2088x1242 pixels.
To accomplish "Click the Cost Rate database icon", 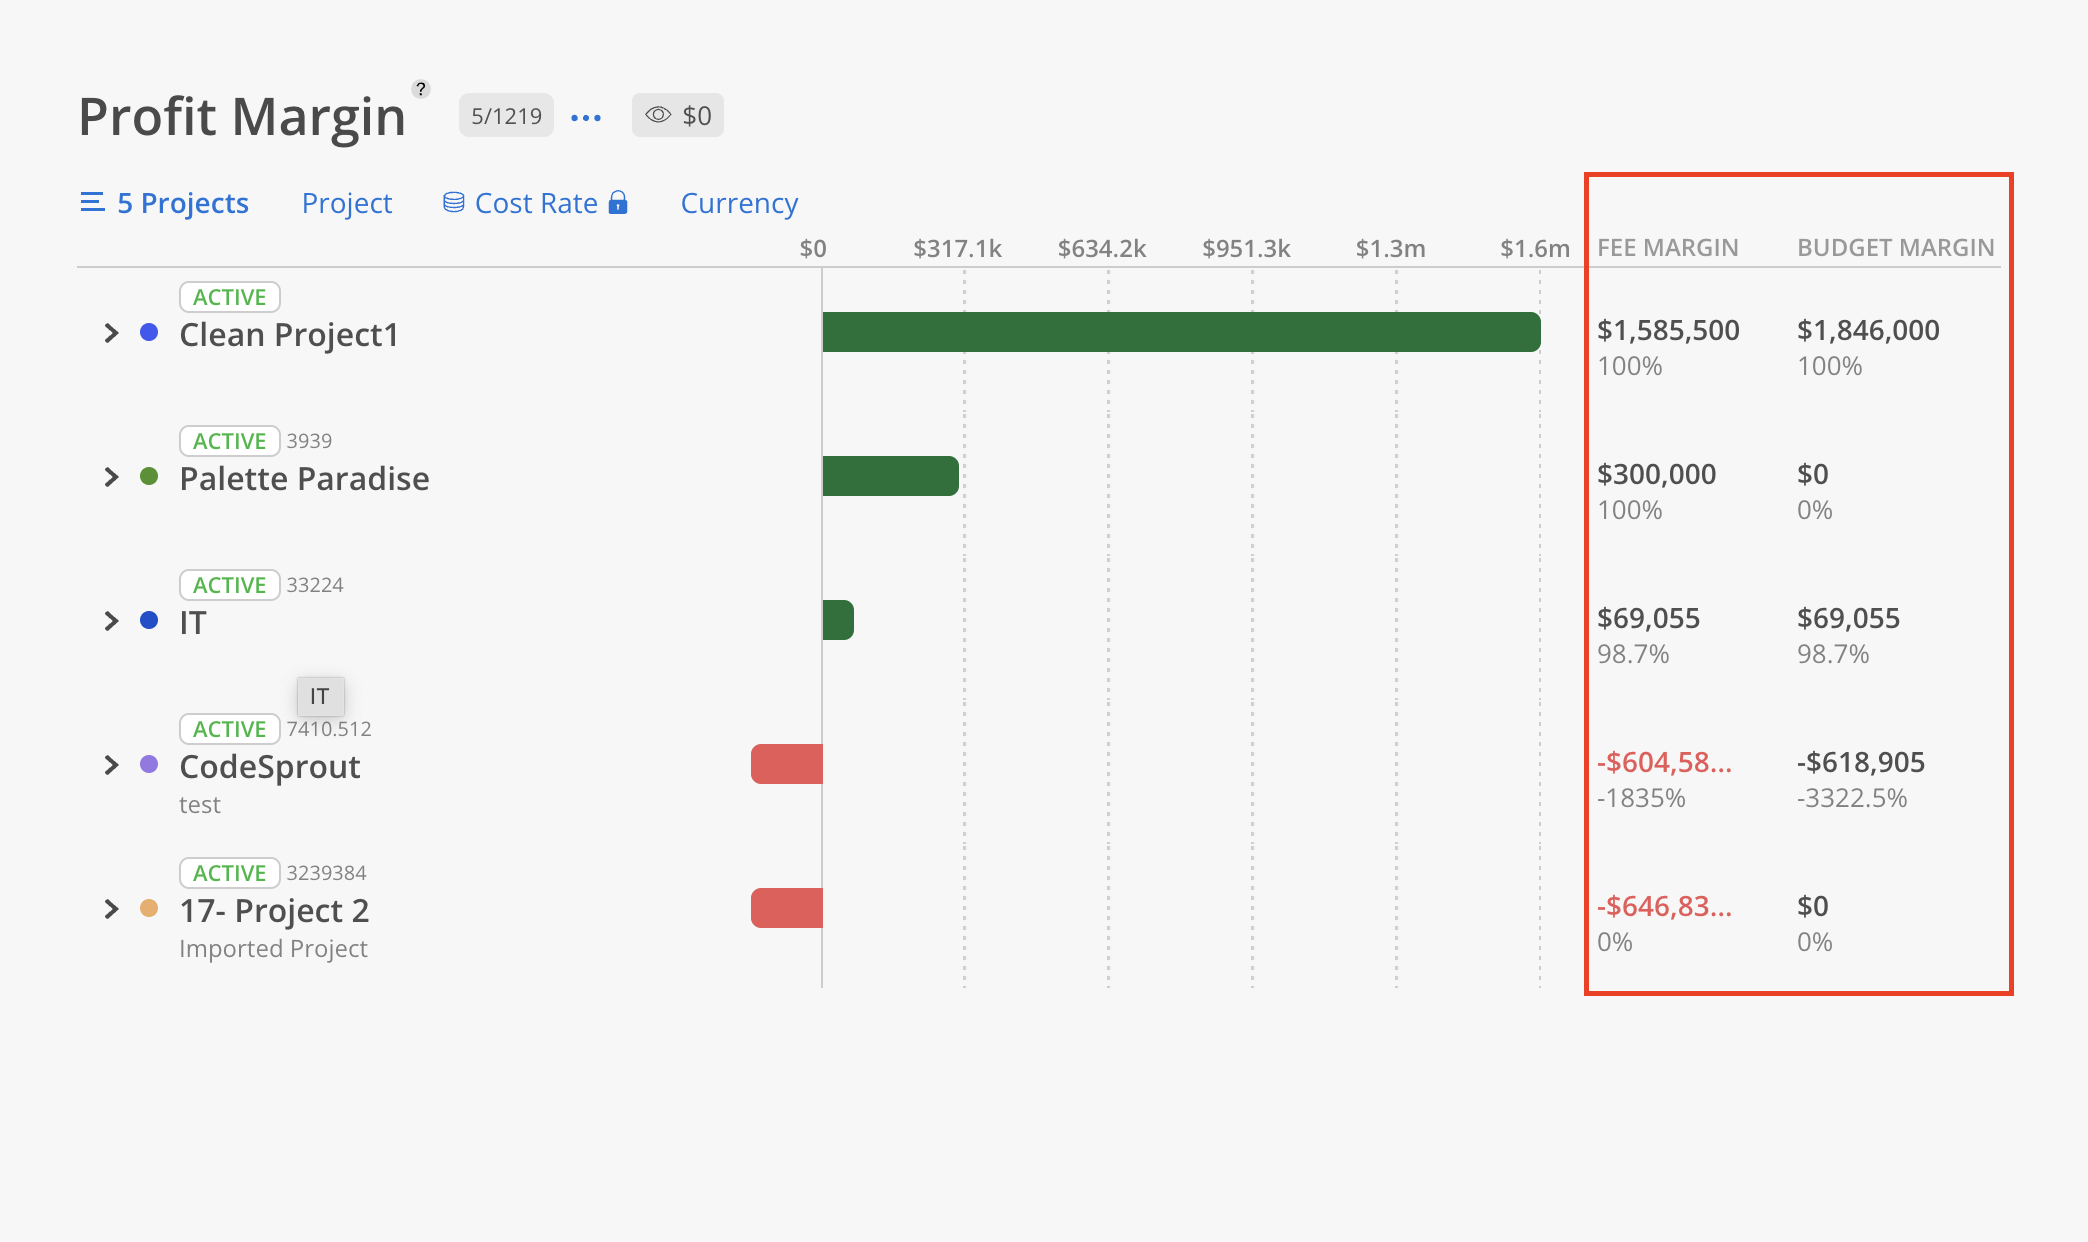I will (453, 203).
